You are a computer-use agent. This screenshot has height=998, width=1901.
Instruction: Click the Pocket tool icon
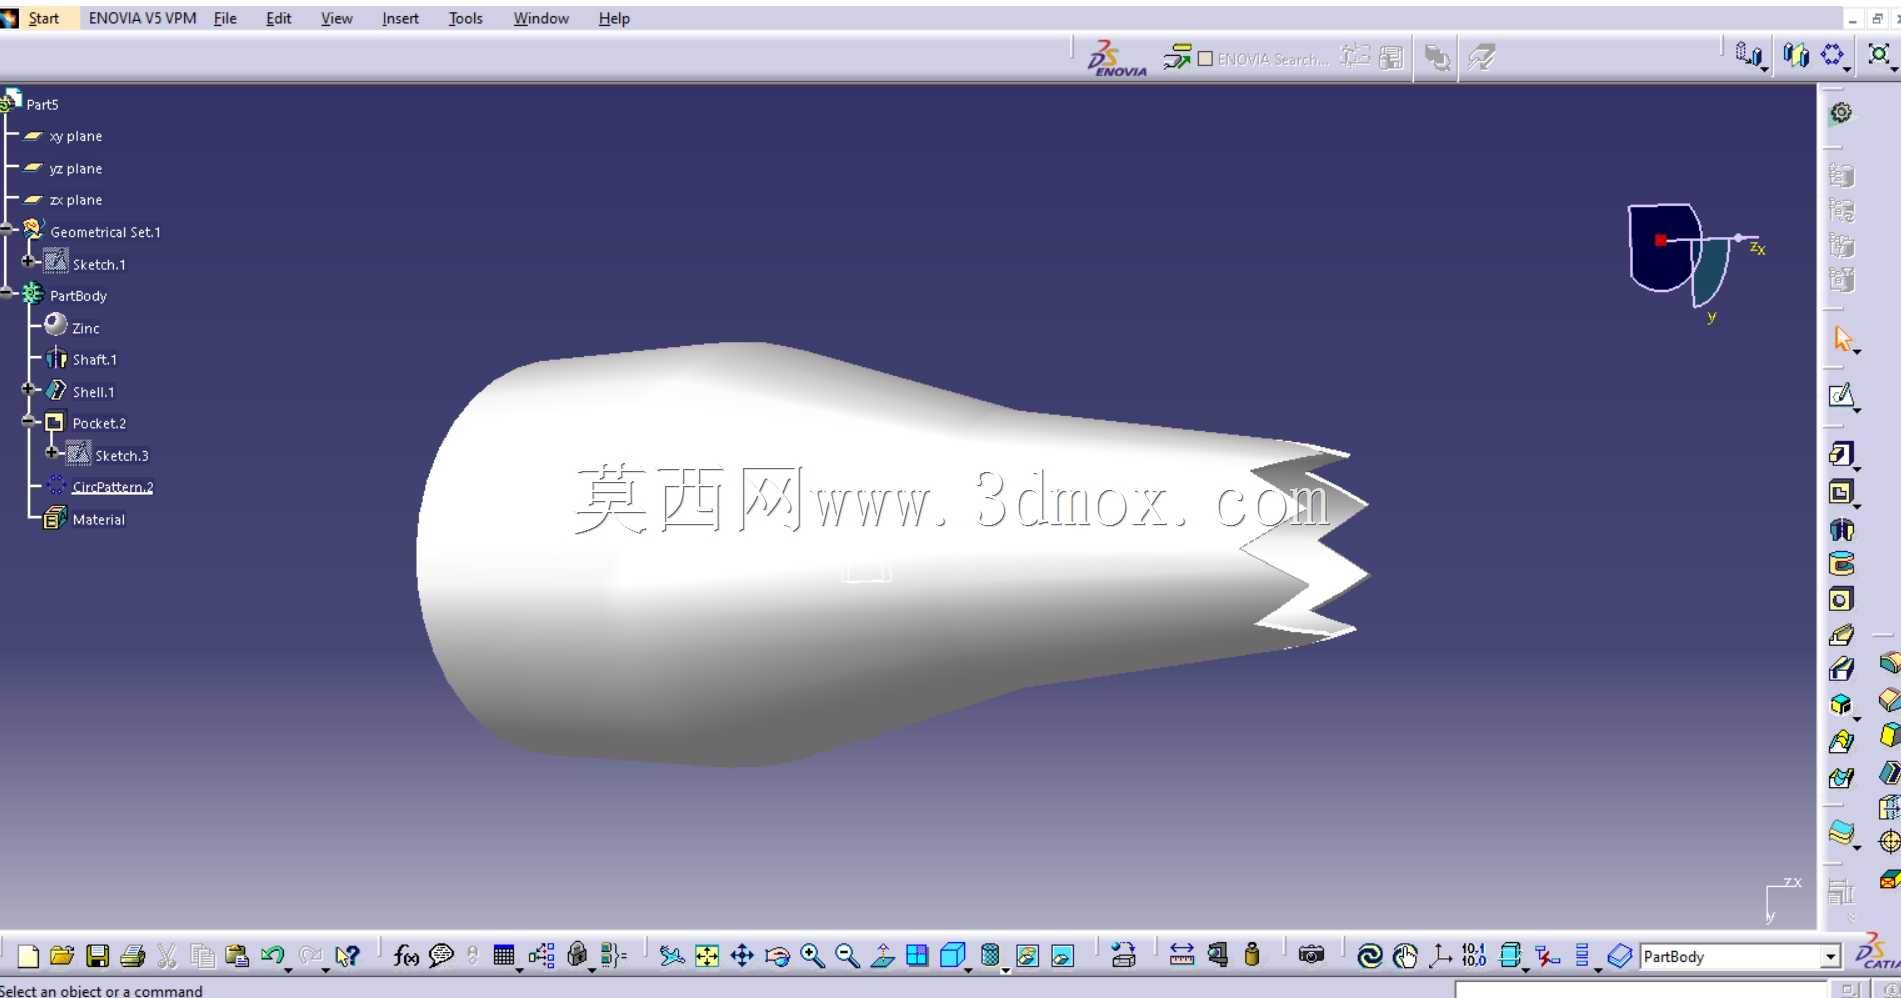click(x=1841, y=492)
